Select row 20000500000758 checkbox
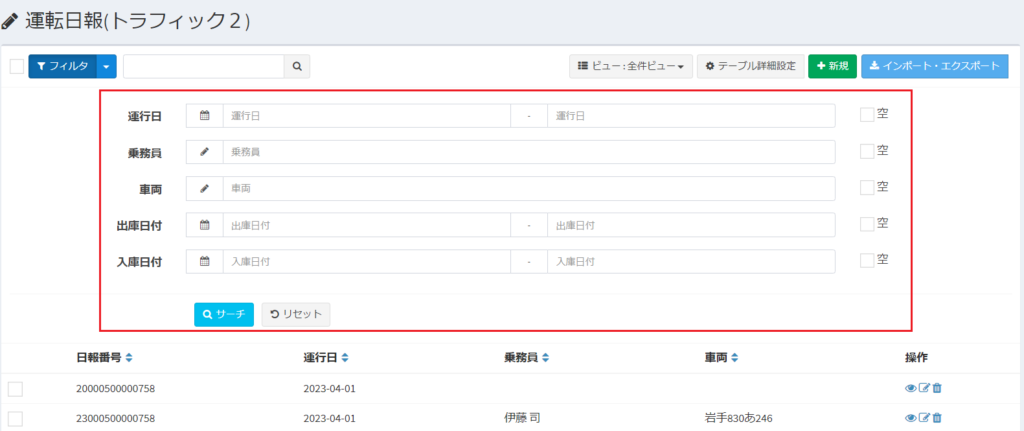Screen dimensions: 1024x431 pyautogui.click(x=15, y=389)
